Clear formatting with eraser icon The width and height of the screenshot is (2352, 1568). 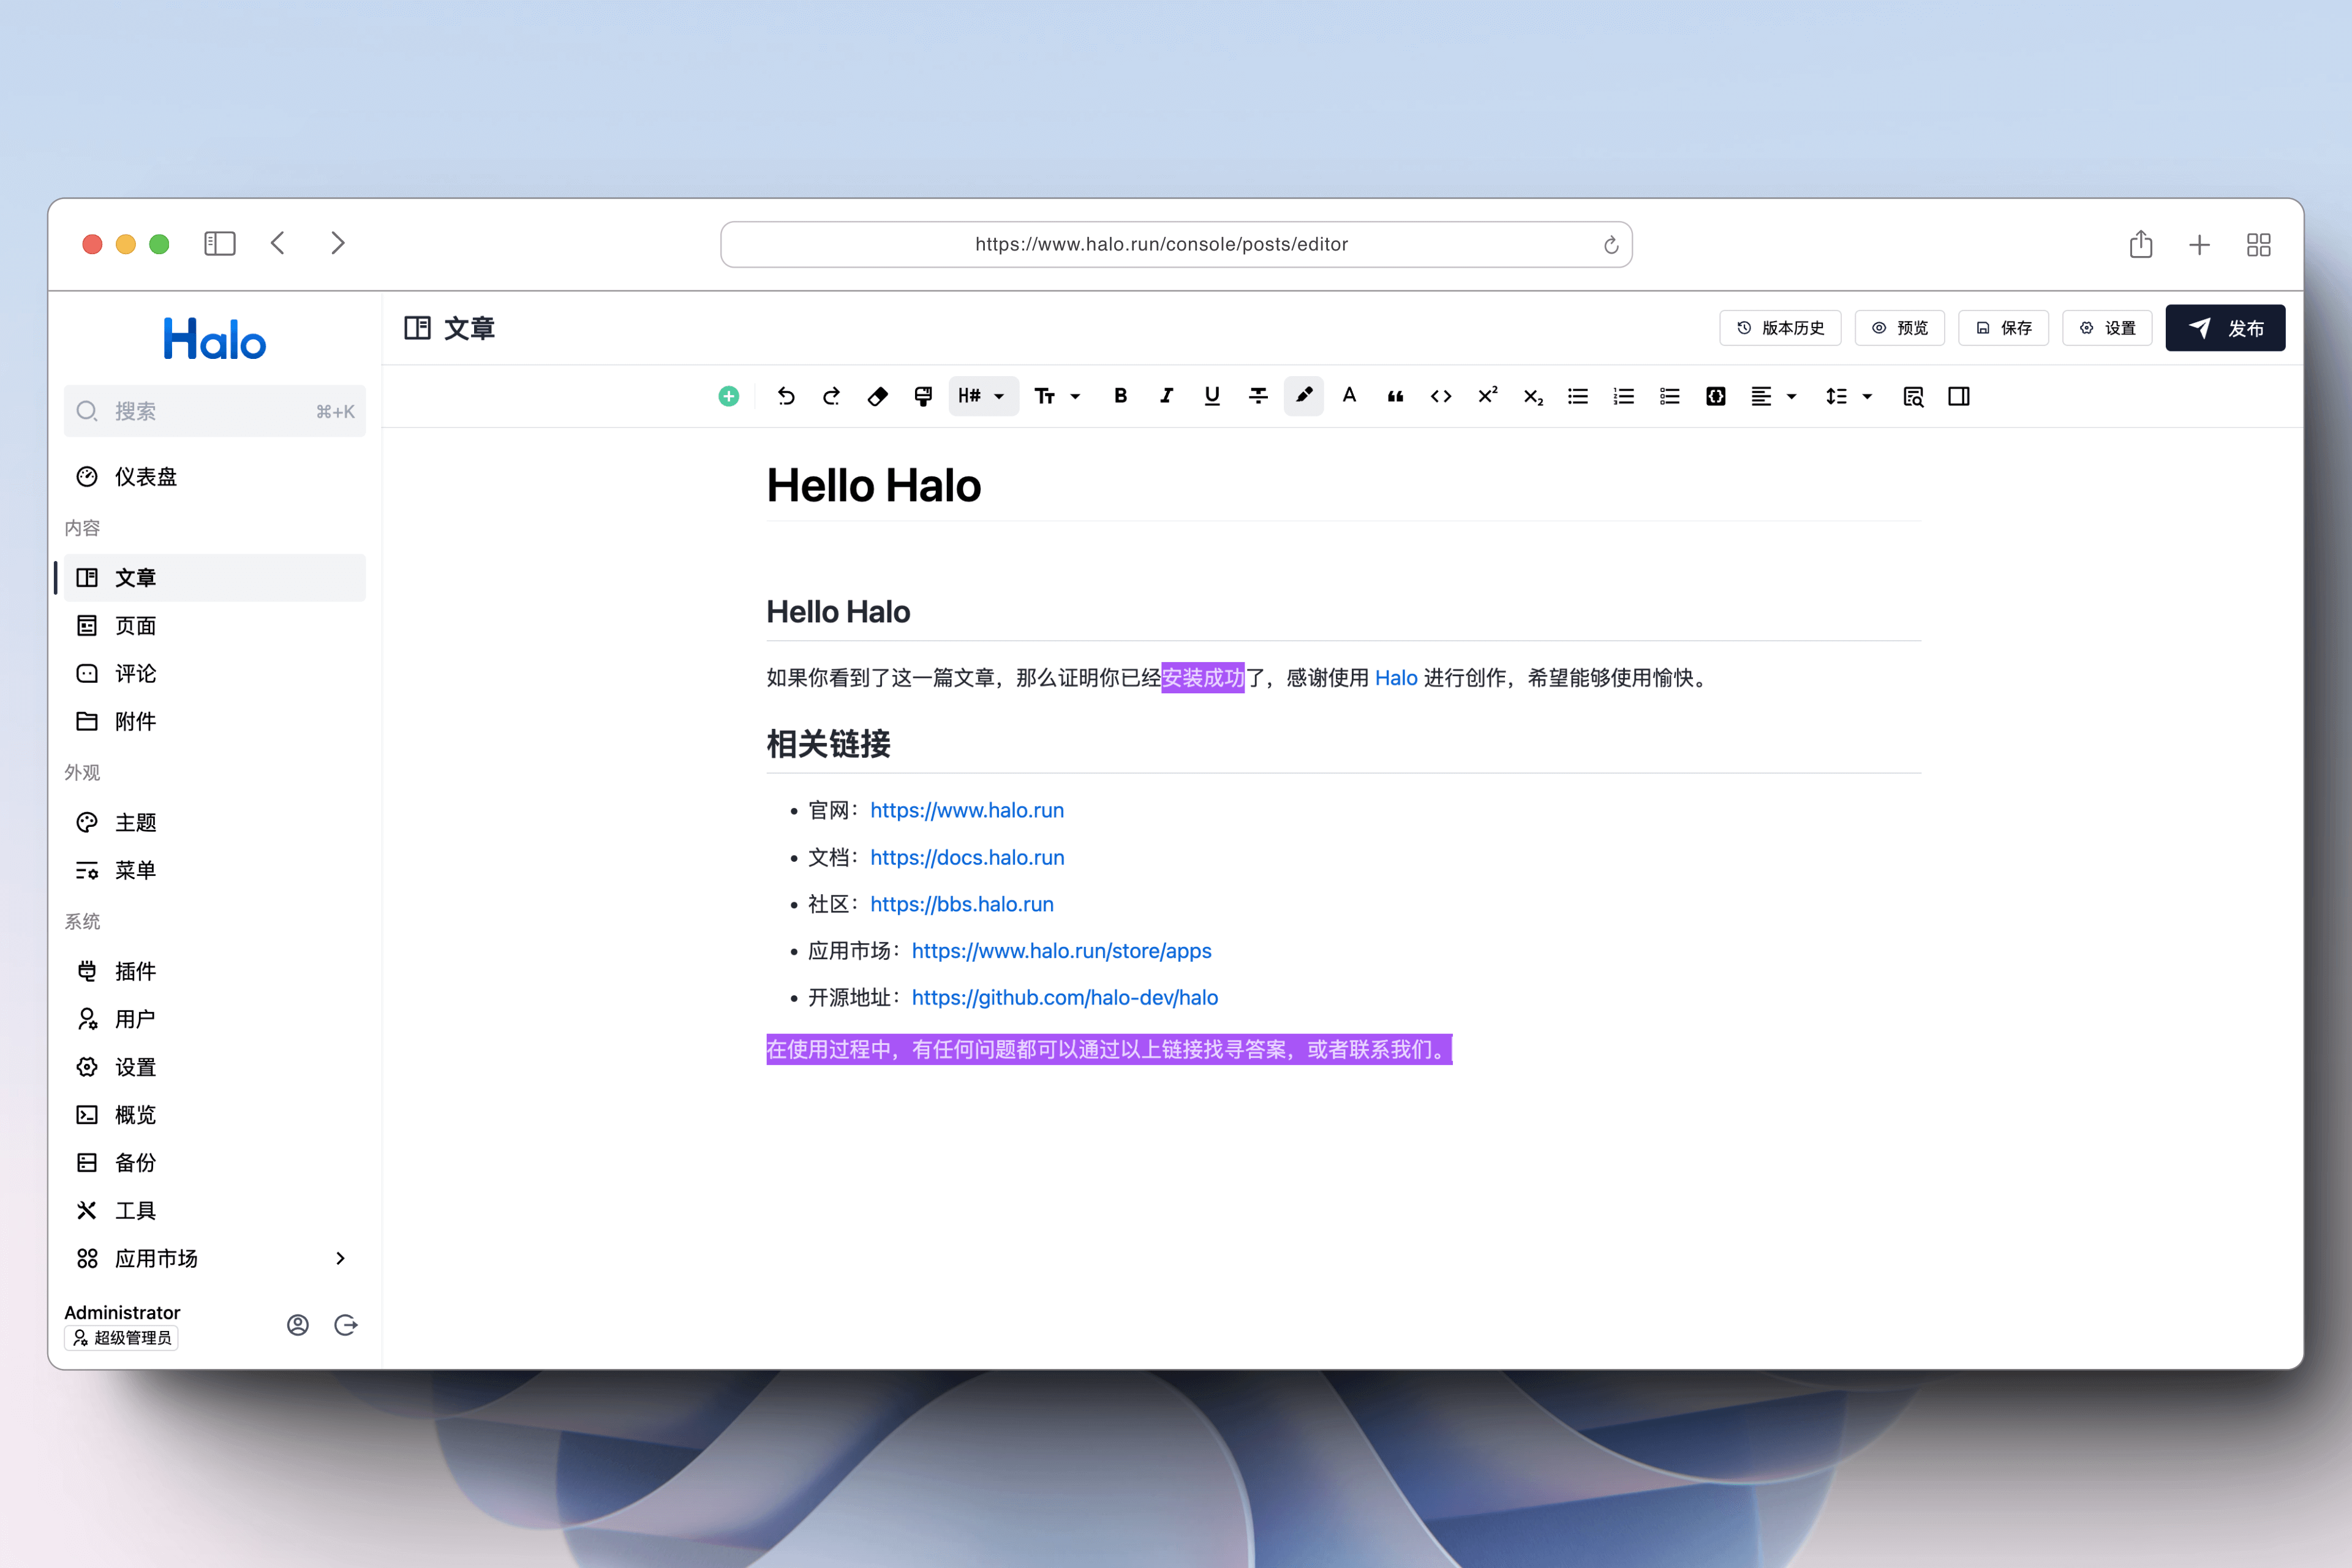tap(877, 396)
